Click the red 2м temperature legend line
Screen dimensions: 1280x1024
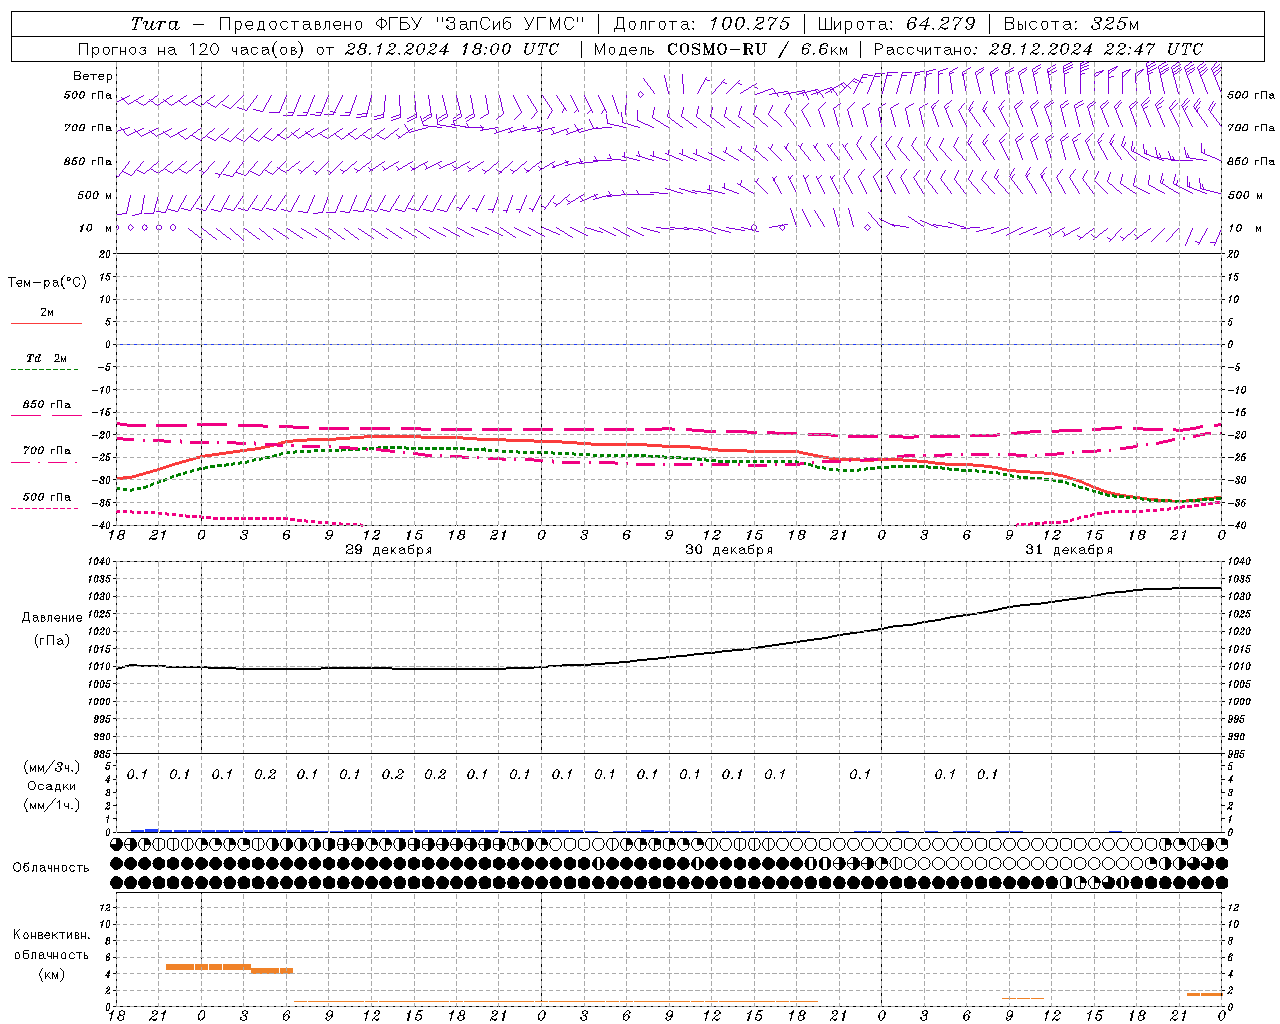pos(46,323)
